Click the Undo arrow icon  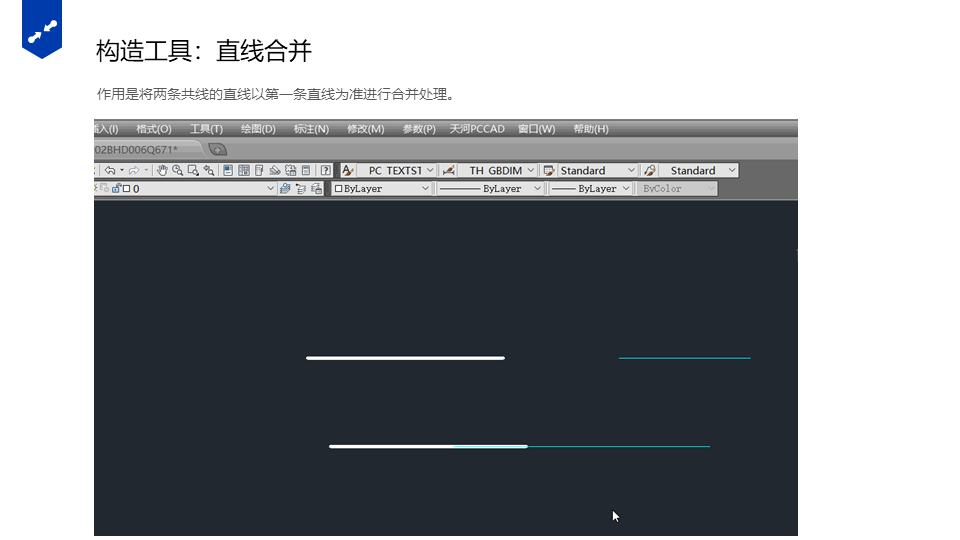click(110, 170)
